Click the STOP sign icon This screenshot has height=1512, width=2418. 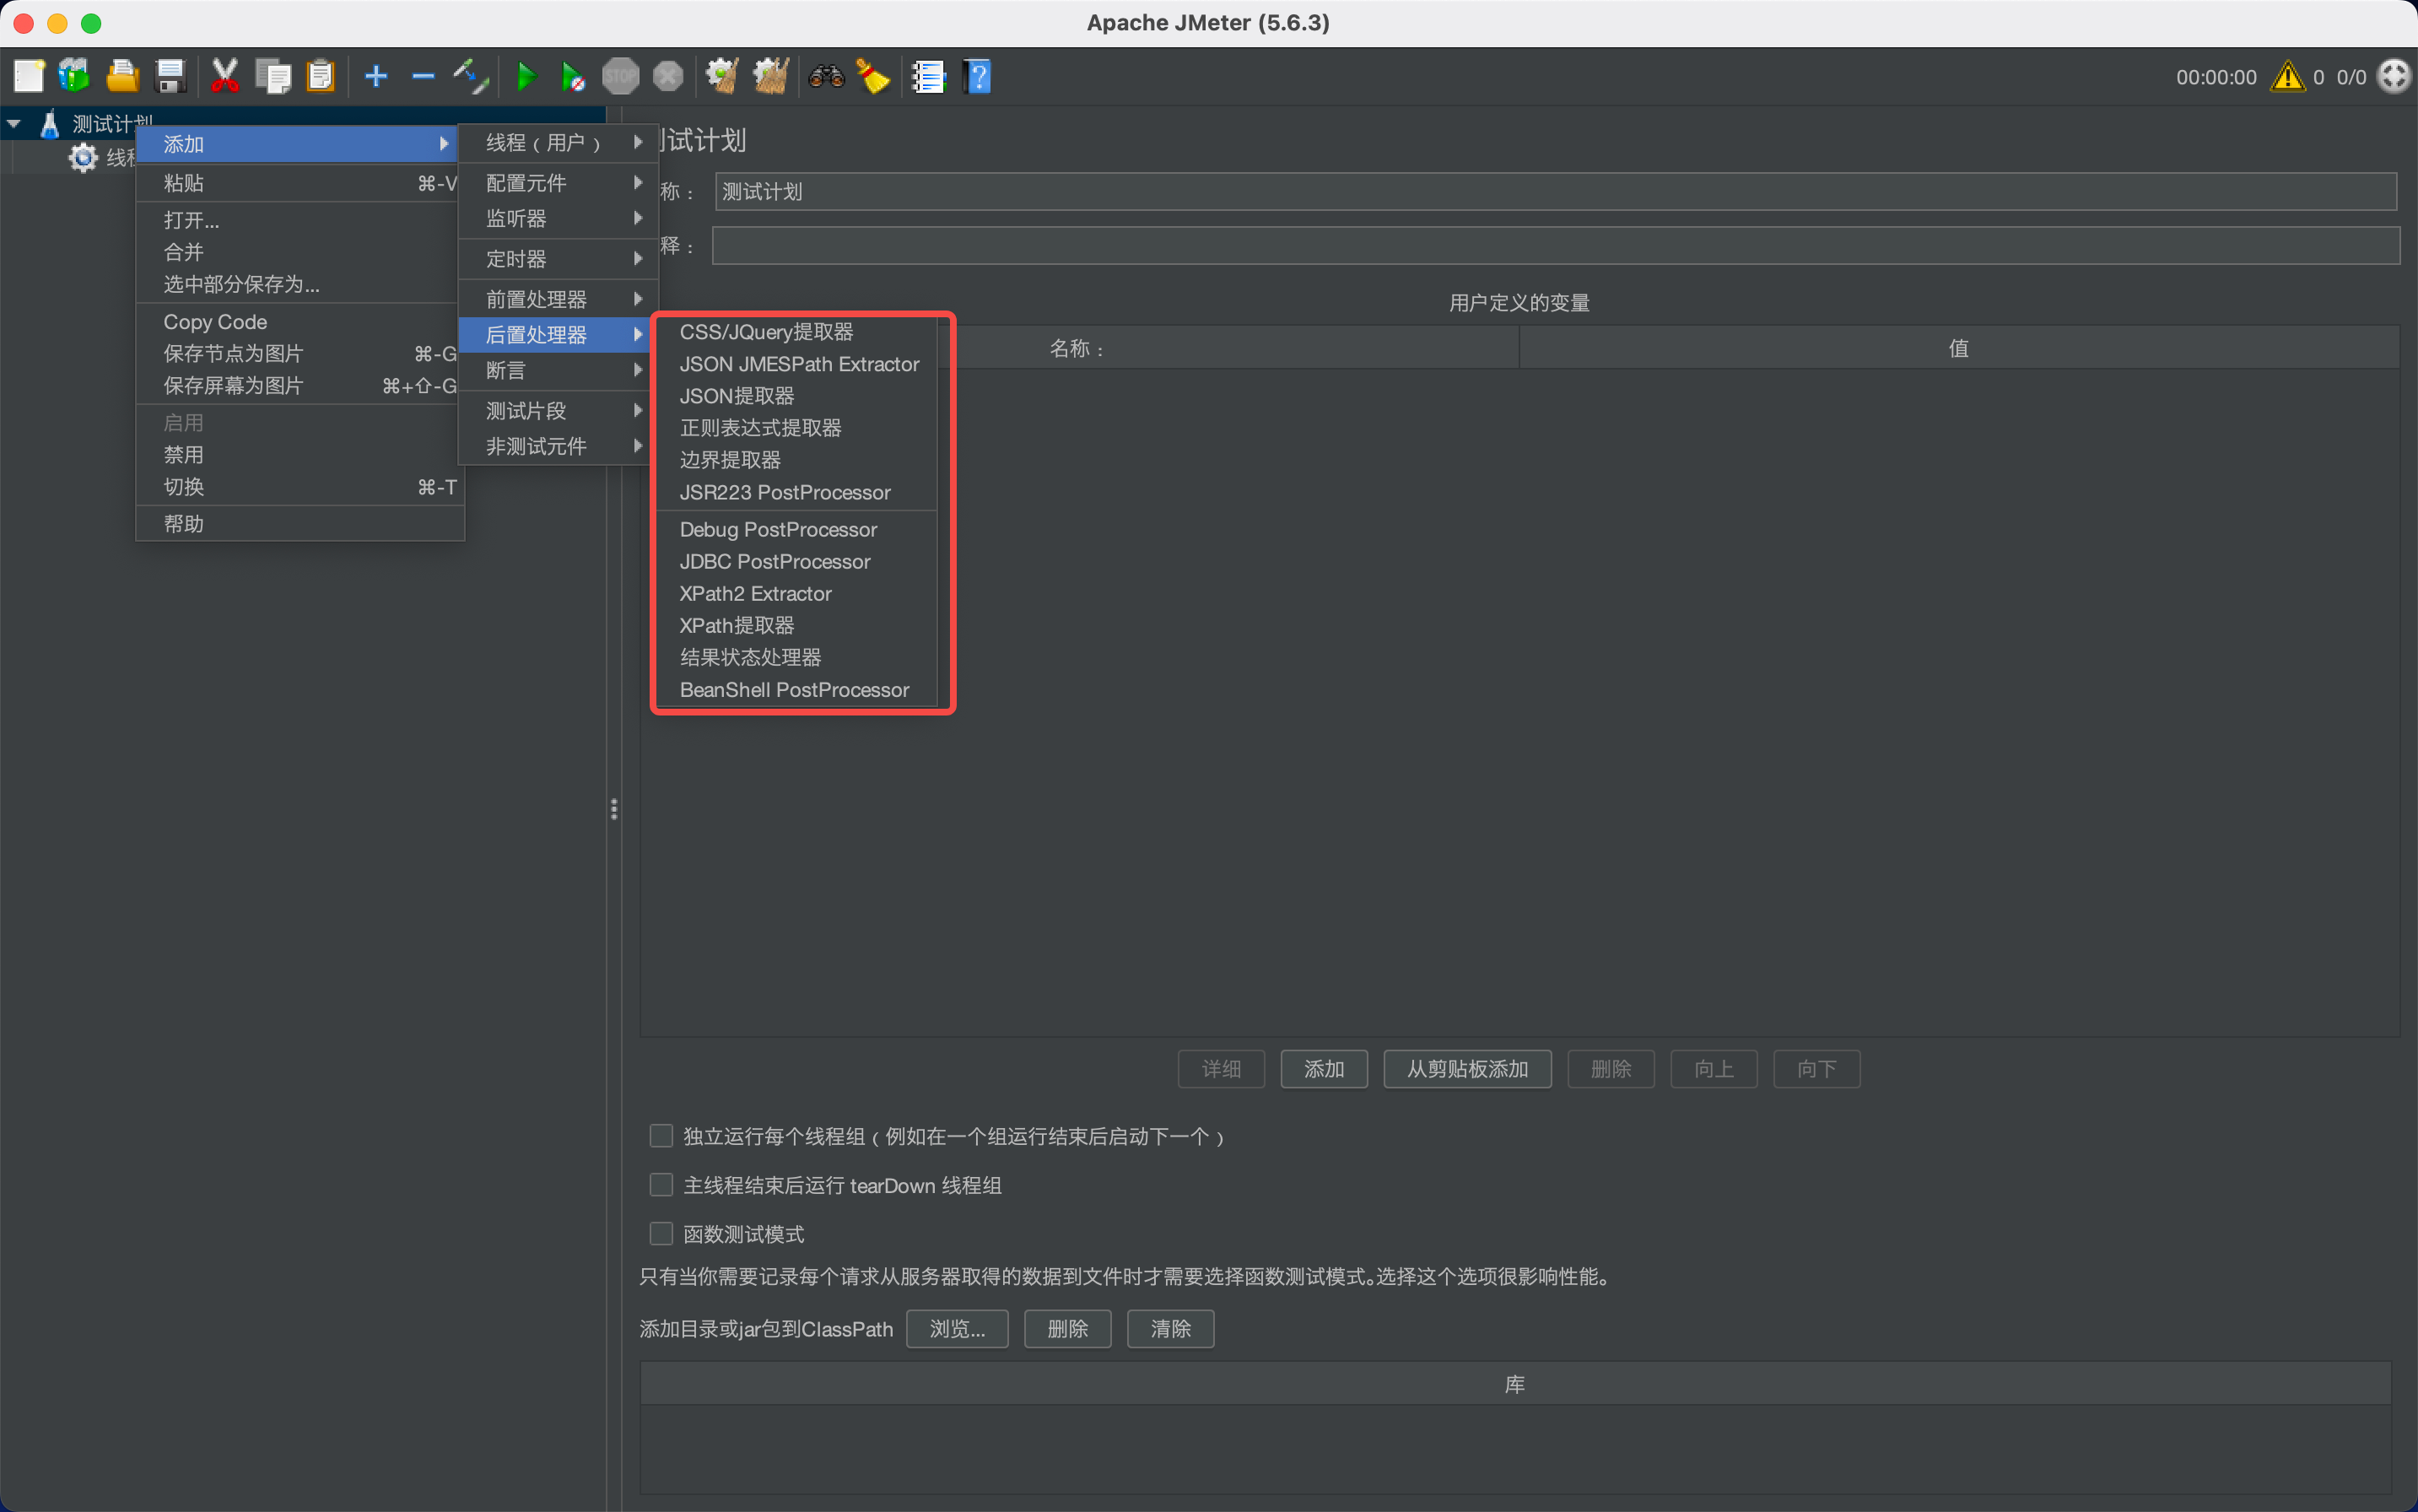620,76
